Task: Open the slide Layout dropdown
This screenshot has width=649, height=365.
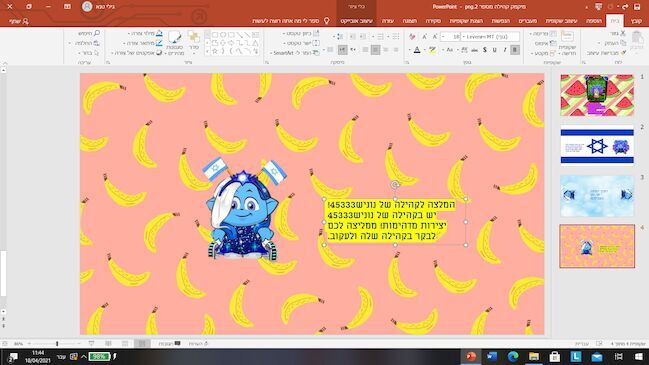Action: pyautogui.click(x=543, y=33)
